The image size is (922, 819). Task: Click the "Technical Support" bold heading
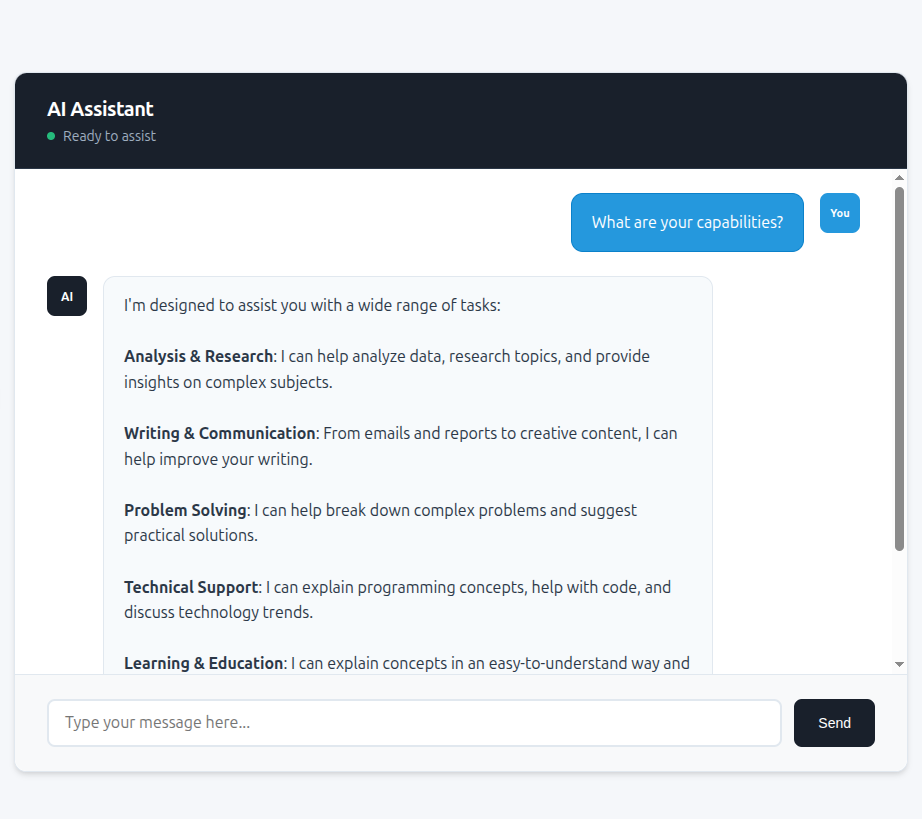191,587
